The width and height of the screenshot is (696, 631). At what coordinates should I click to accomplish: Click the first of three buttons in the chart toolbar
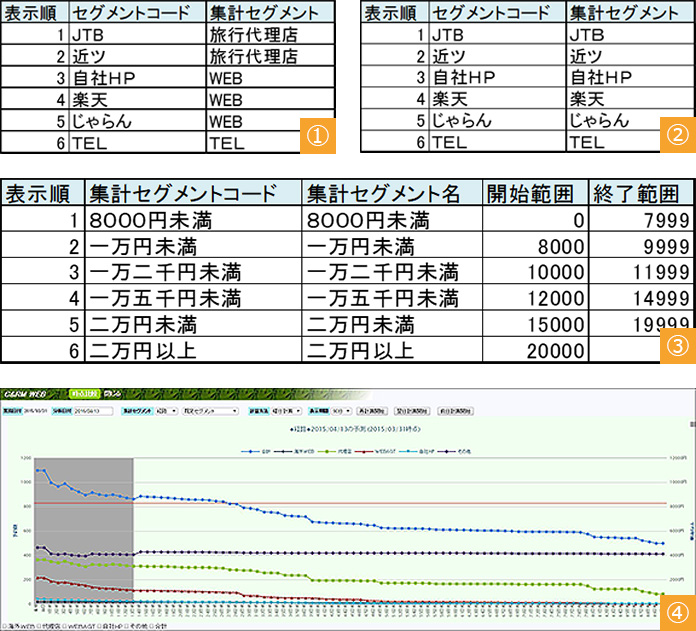coord(372,411)
